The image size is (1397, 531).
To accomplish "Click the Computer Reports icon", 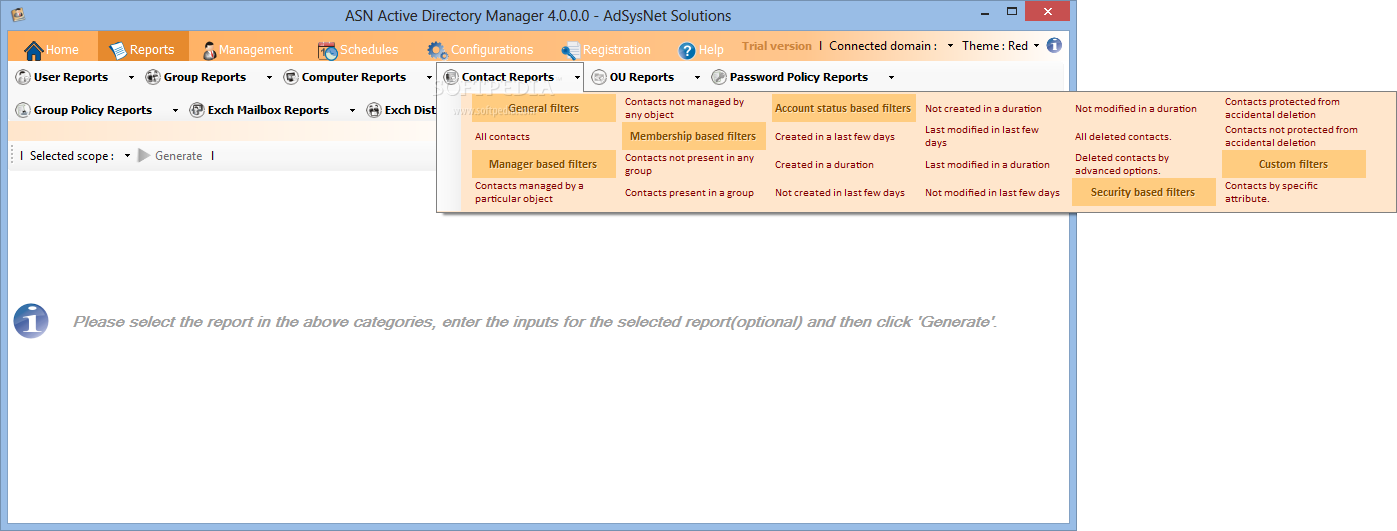I will [291, 77].
